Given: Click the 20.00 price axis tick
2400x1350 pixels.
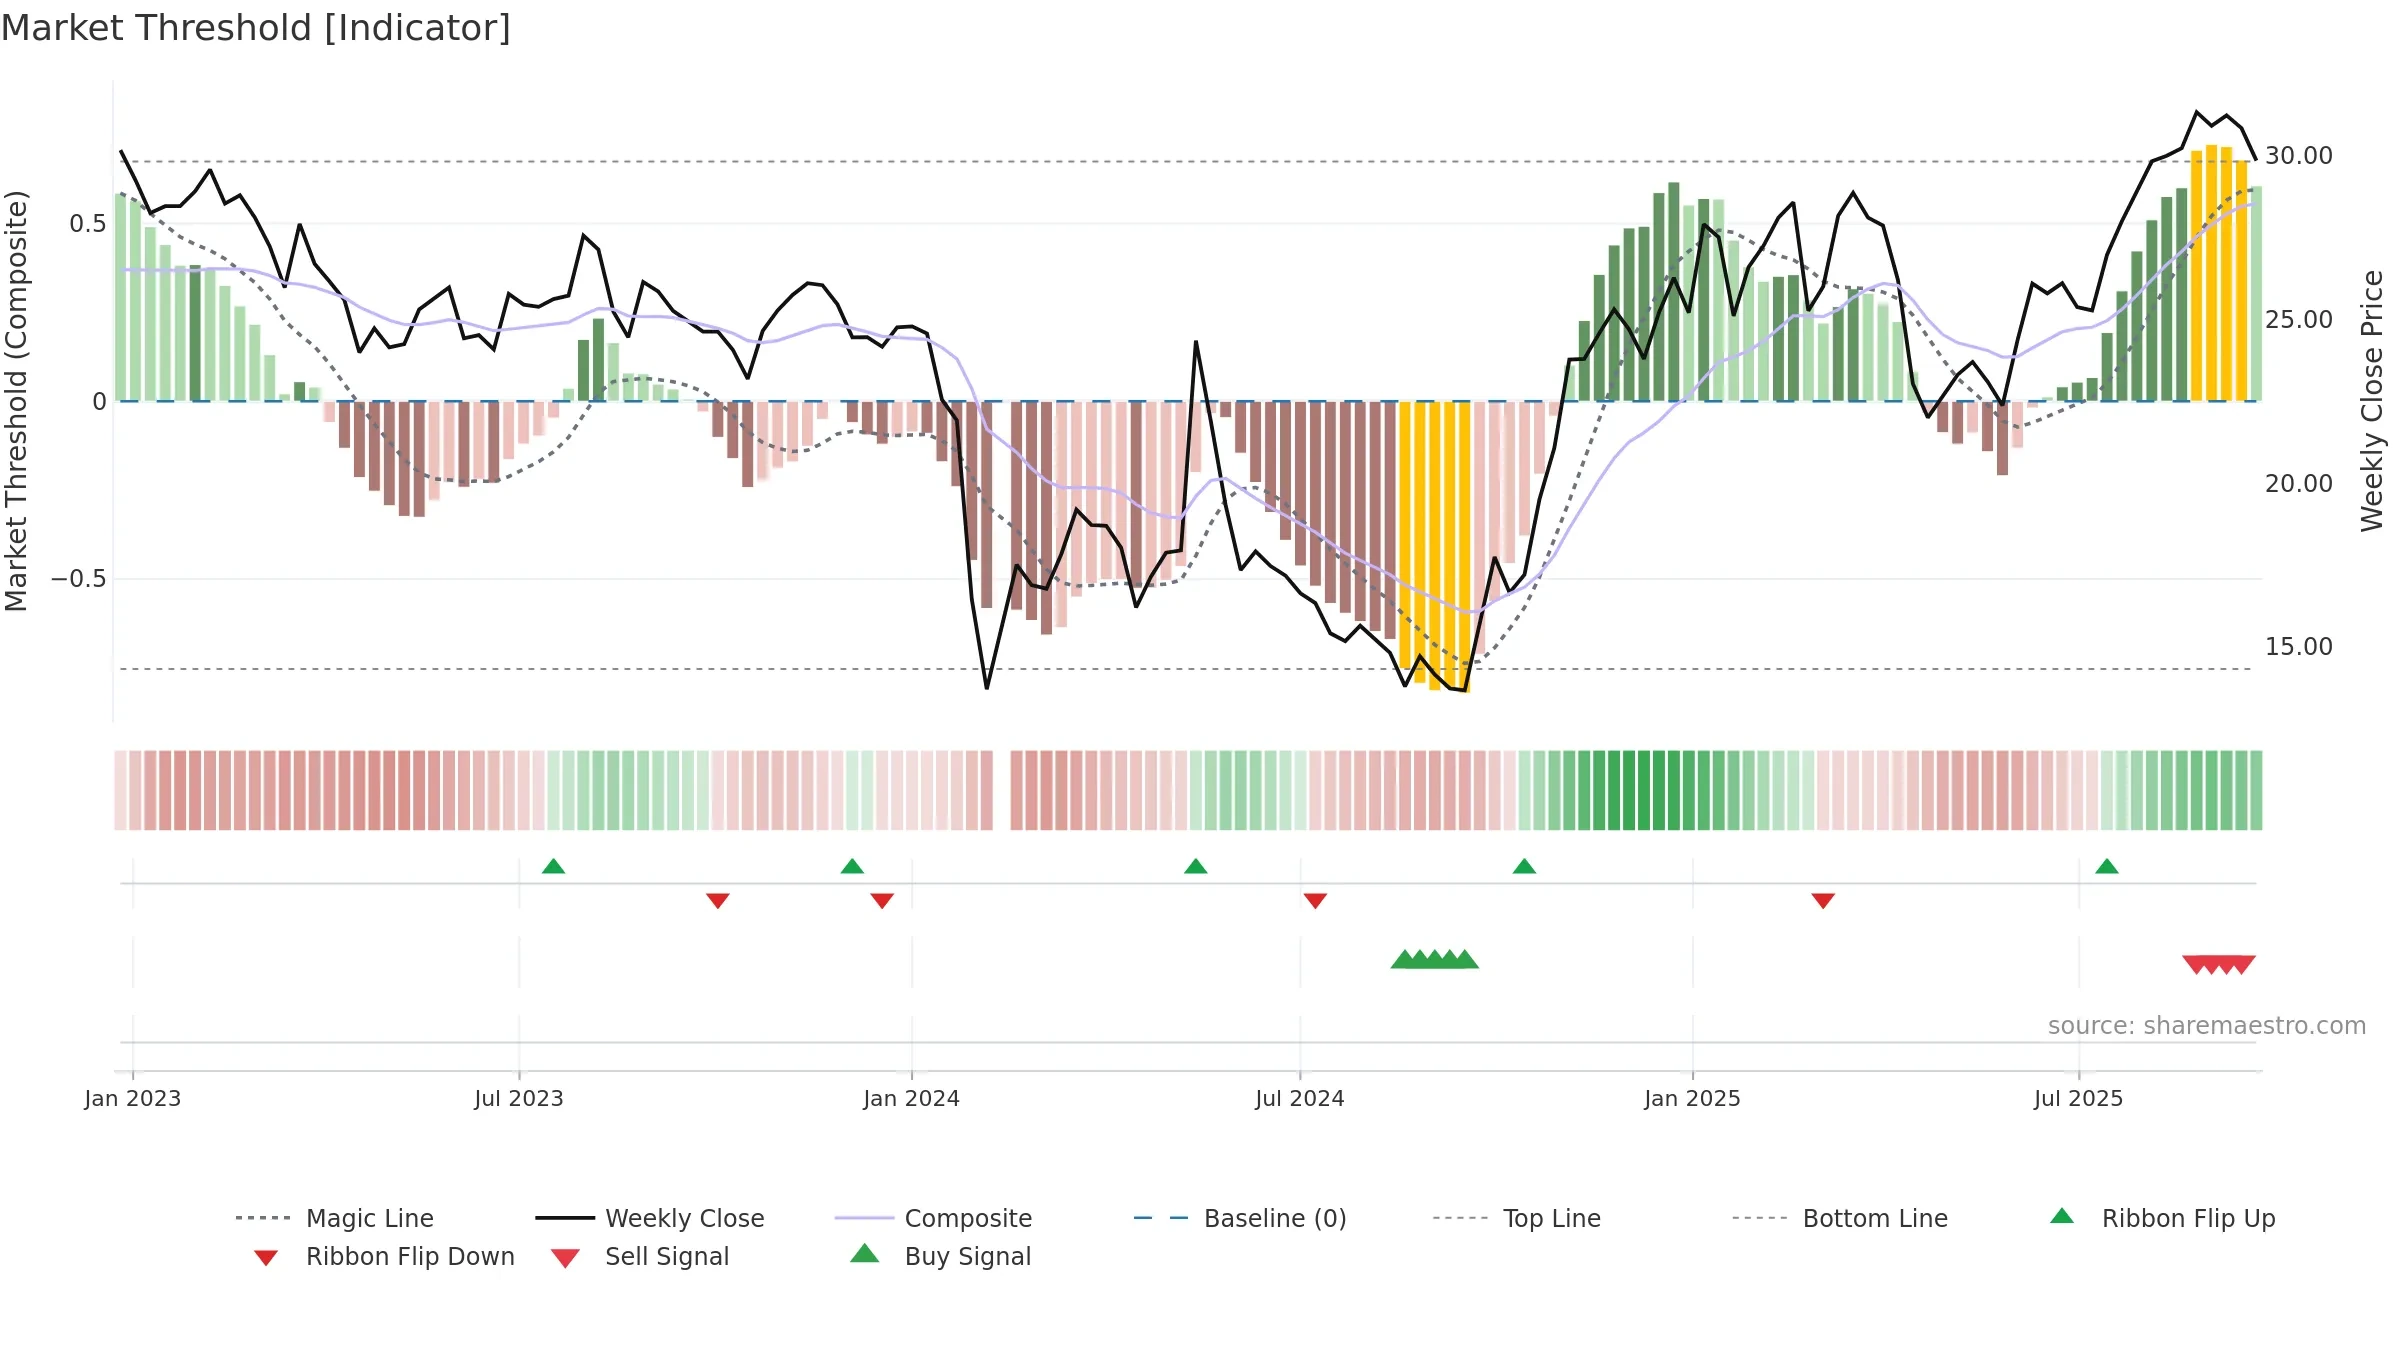Looking at the screenshot, I should coord(2299,484).
